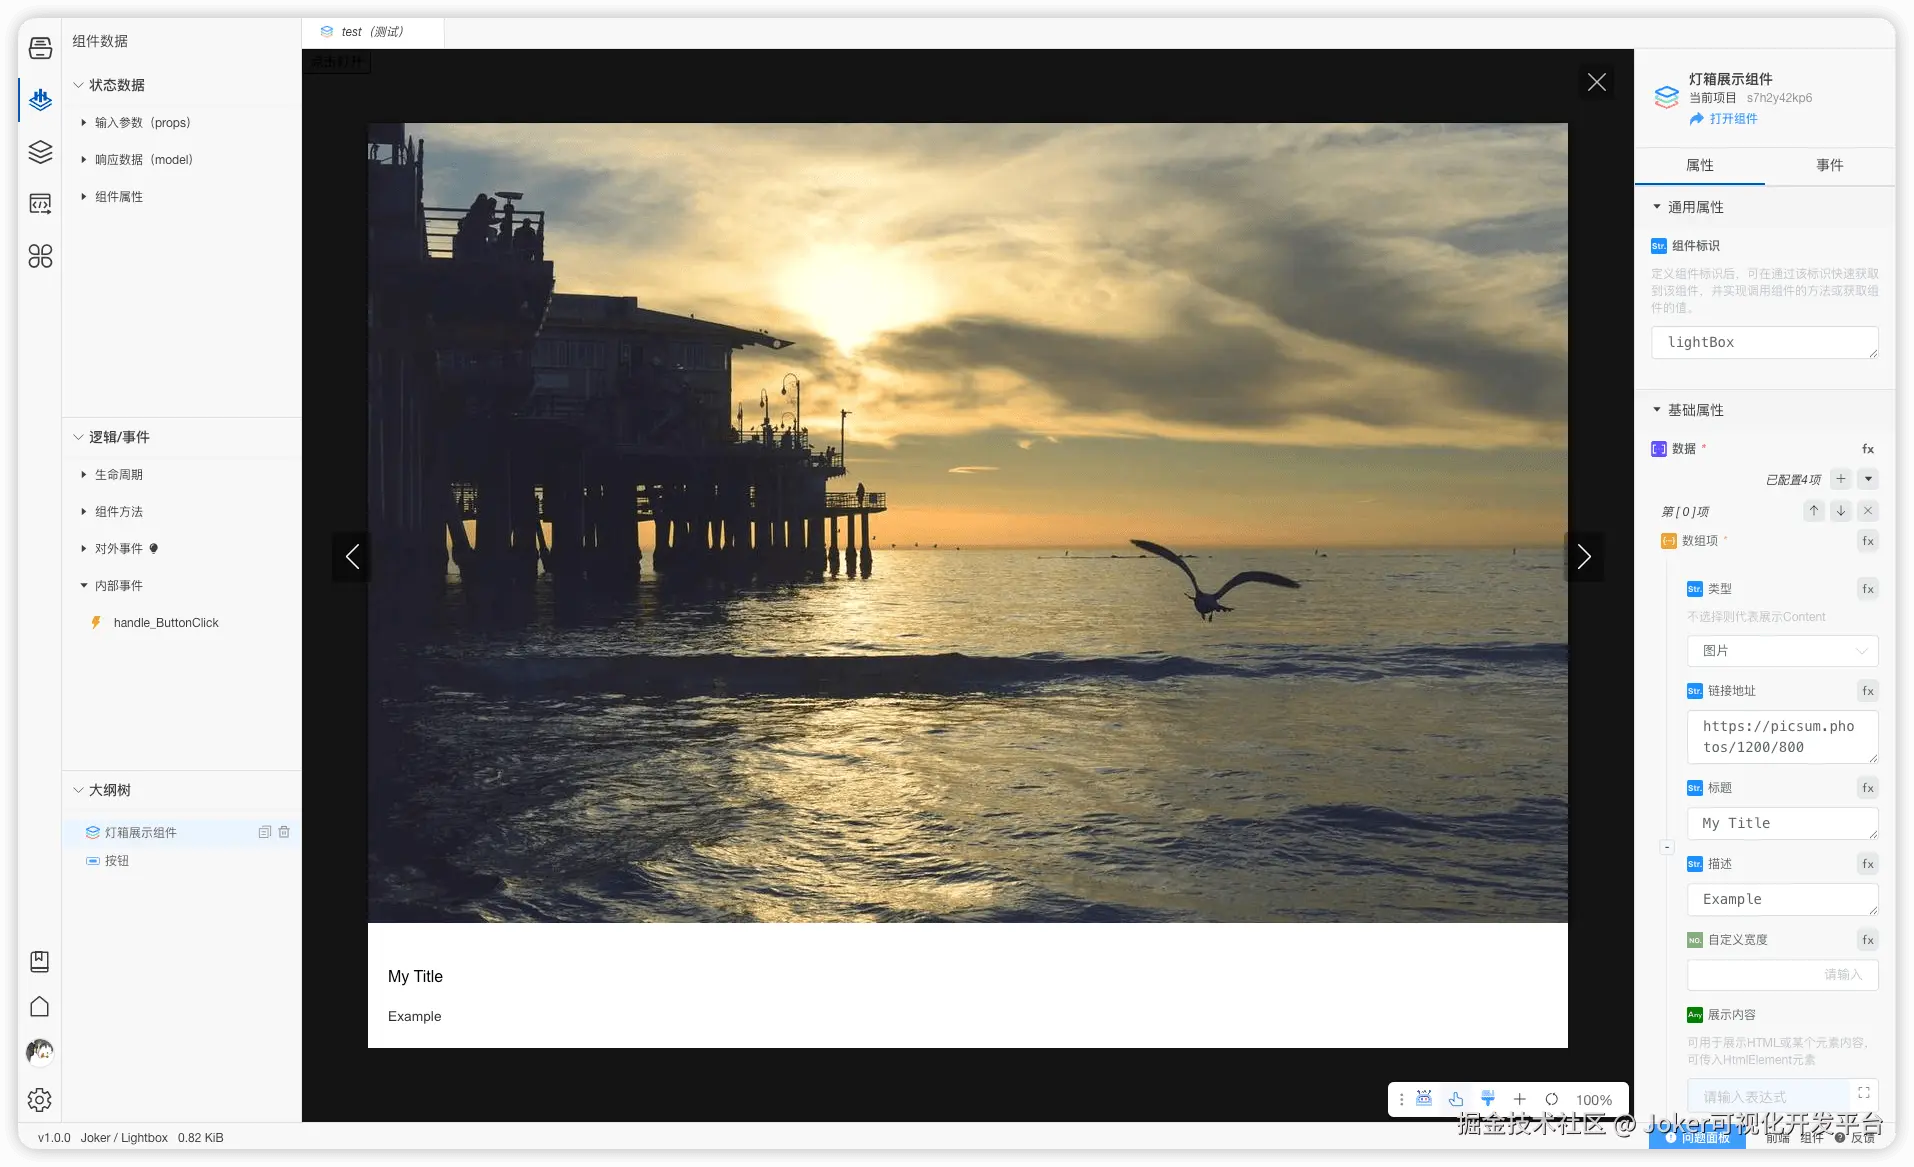The height and width of the screenshot is (1167, 1914).
Task: Expand 生命周期 tree node
Action: point(84,474)
